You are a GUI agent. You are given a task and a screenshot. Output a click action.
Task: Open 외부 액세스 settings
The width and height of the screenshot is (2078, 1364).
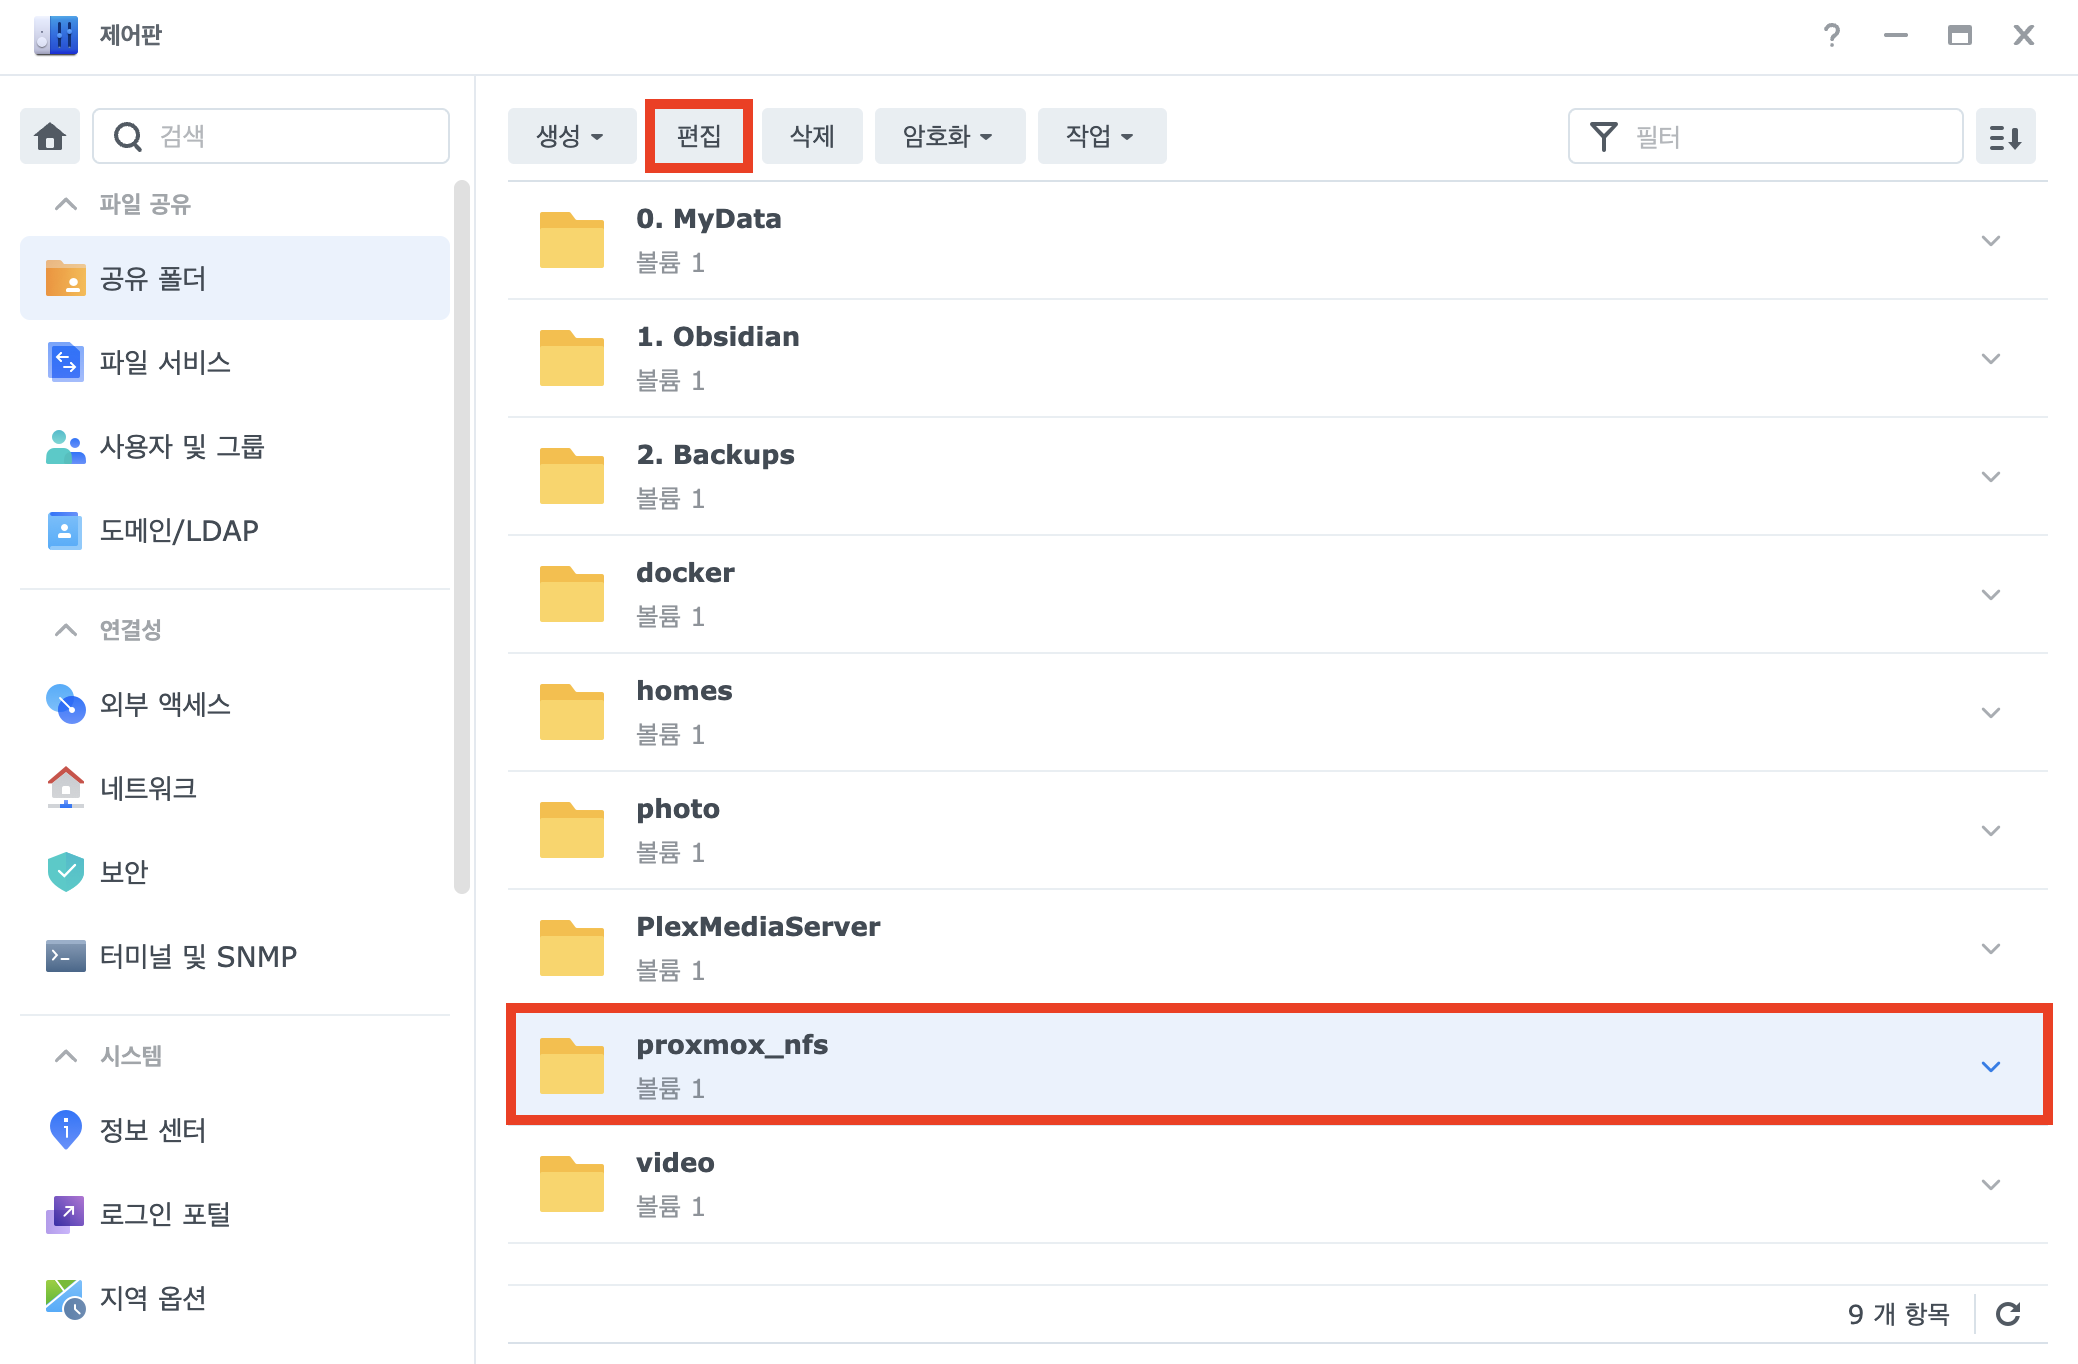[x=165, y=704]
